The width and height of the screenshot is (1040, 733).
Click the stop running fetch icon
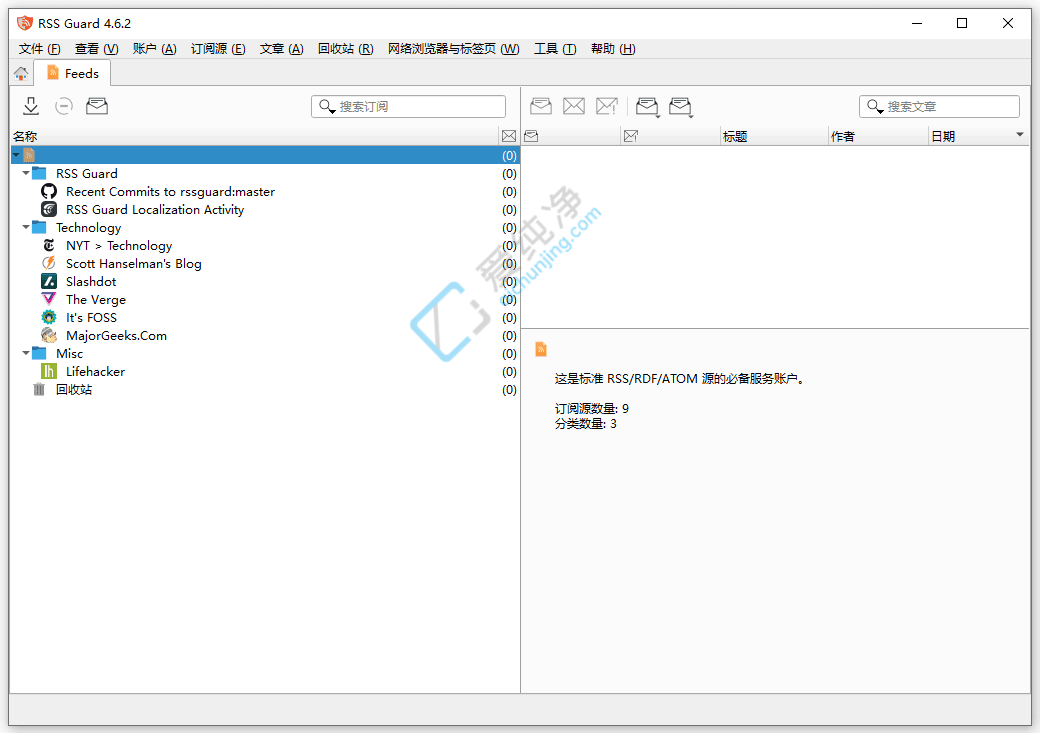point(64,106)
